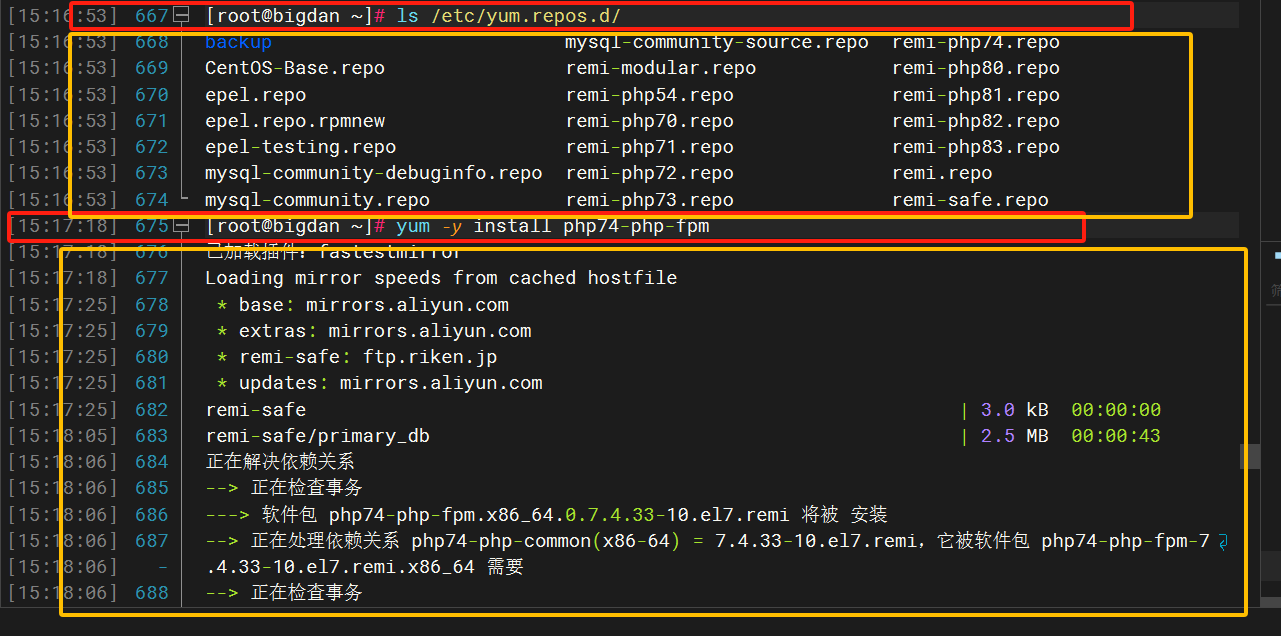Click the file name remi-safe.repo

pyautogui.click(x=970, y=200)
